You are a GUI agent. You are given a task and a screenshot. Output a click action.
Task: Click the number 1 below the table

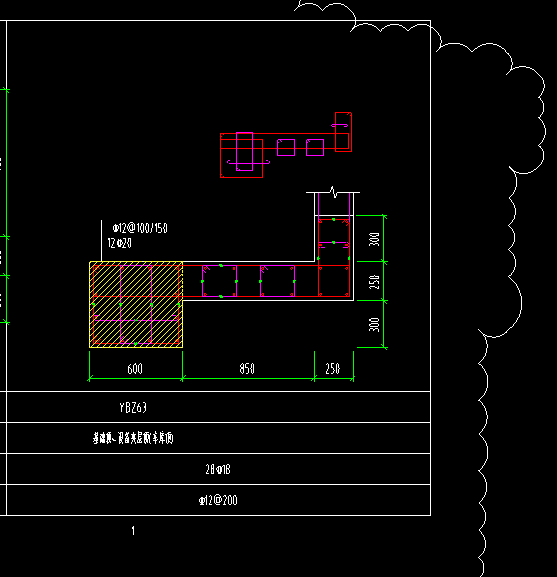133,531
